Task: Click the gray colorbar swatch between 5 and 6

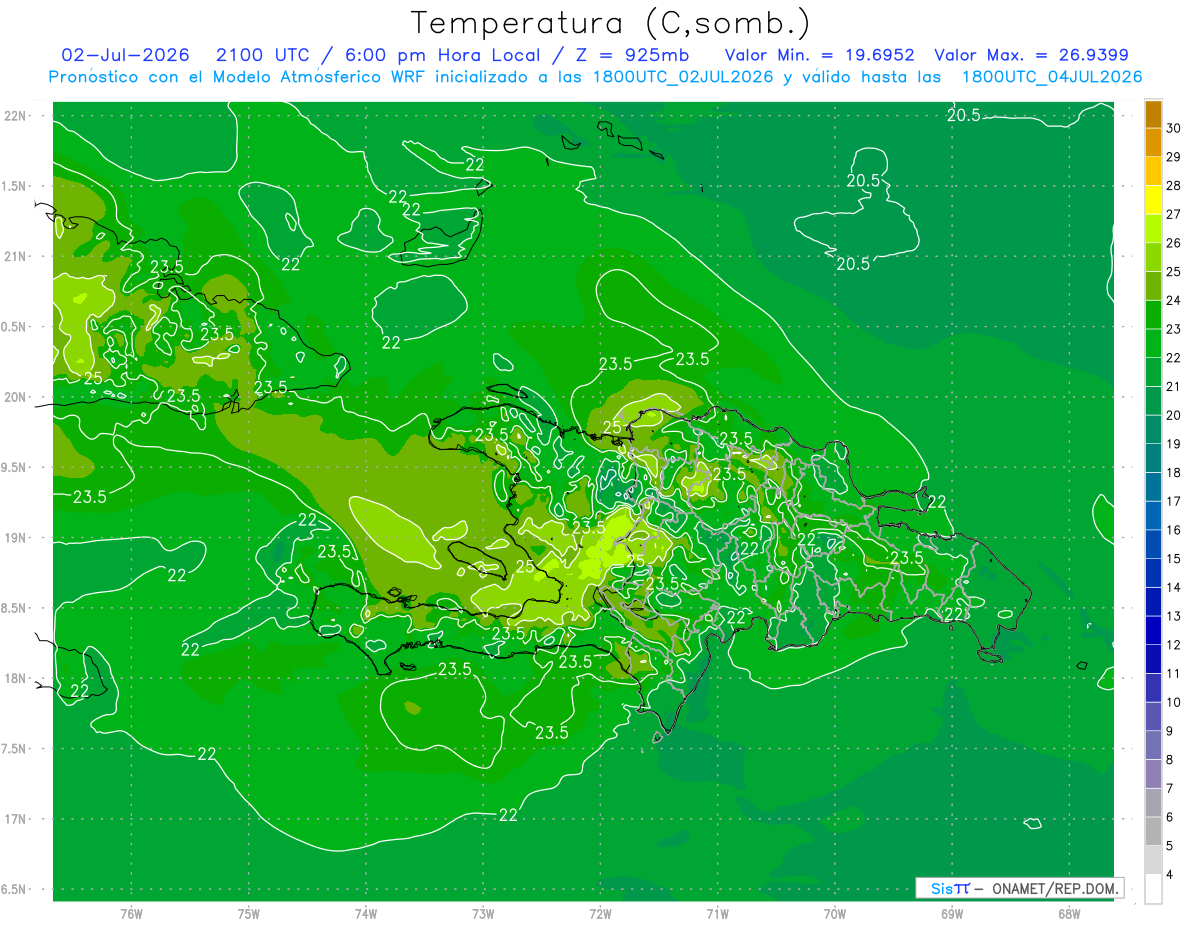Action: click(x=1153, y=832)
